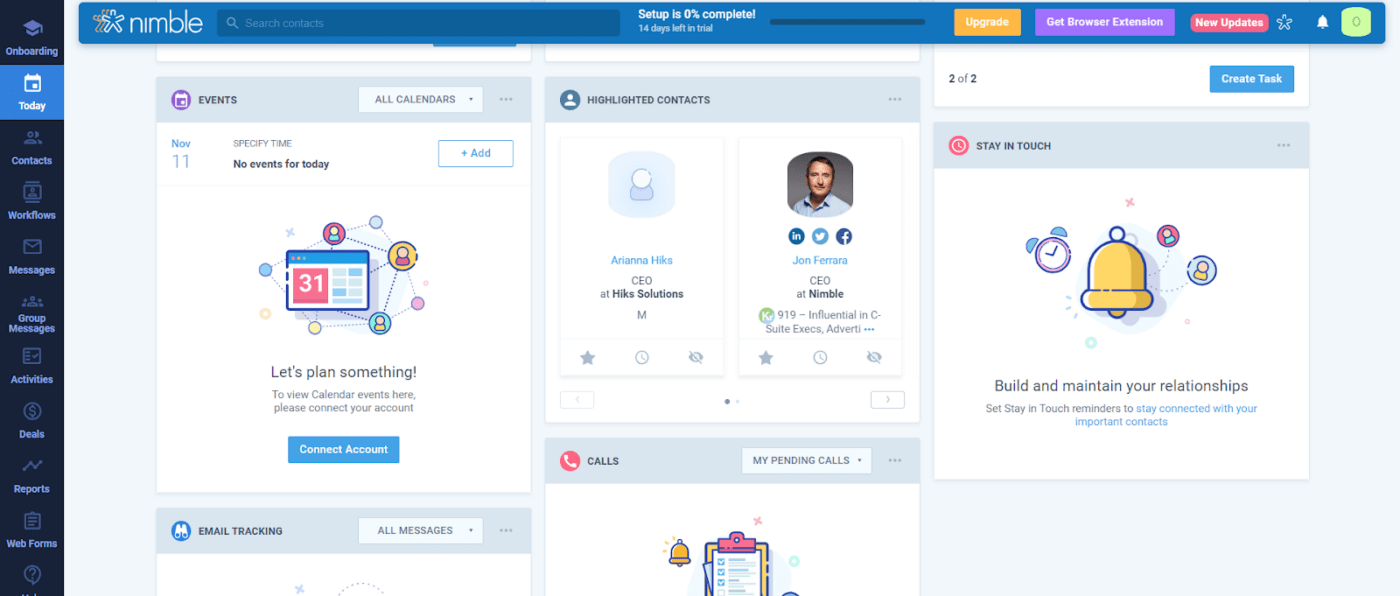Image resolution: width=1400 pixels, height=596 pixels.
Task: Open the notifications bell
Action: click(1322, 22)
